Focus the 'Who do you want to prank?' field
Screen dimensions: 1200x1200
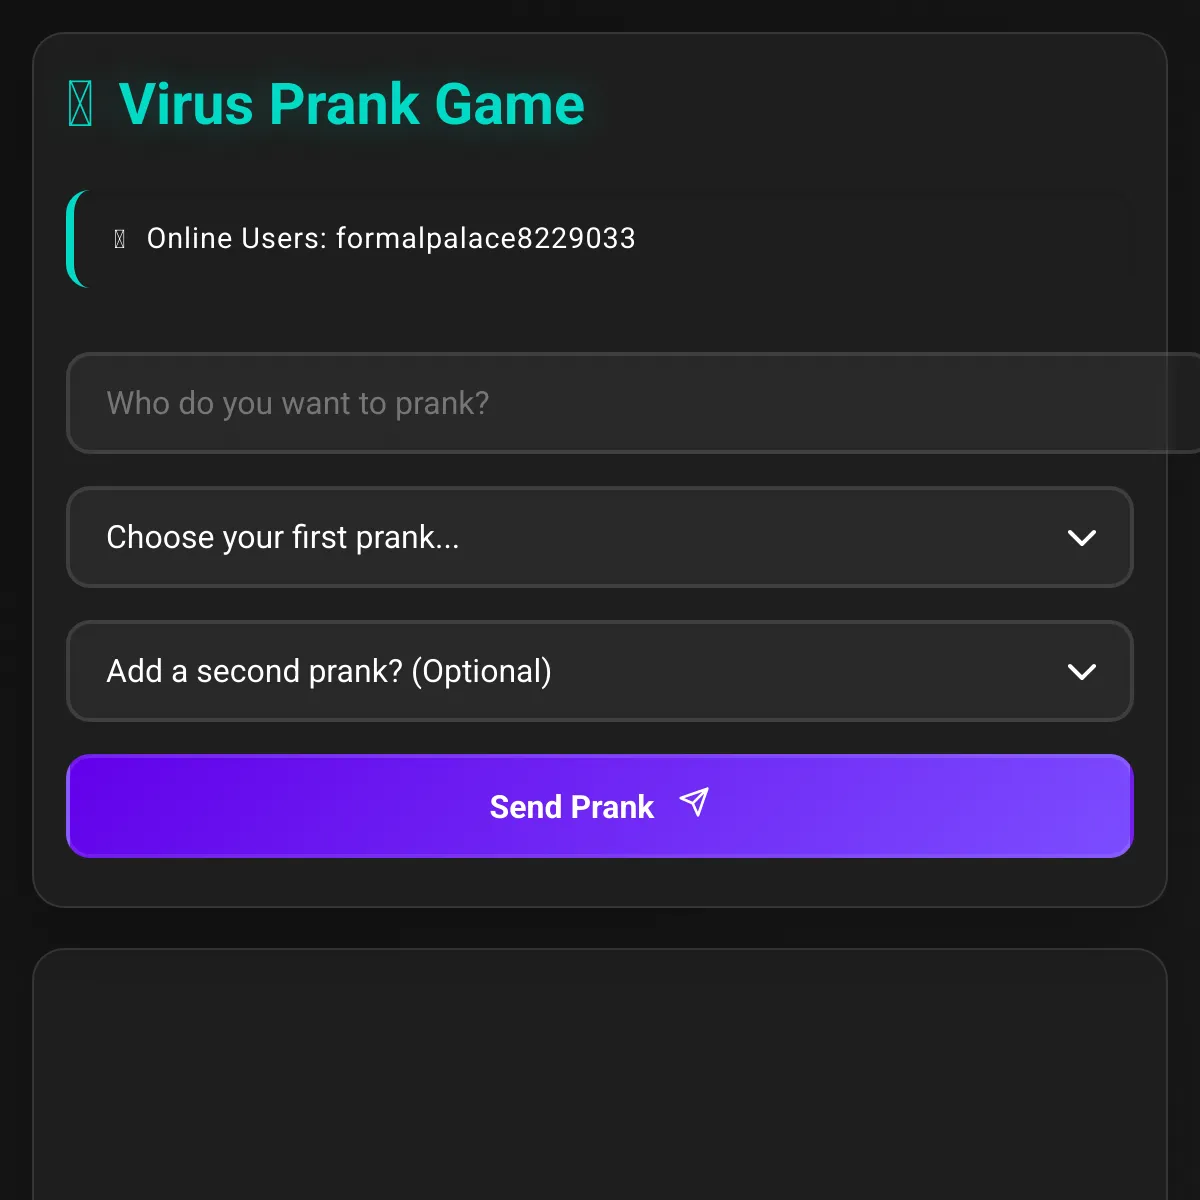click(598, 403)
